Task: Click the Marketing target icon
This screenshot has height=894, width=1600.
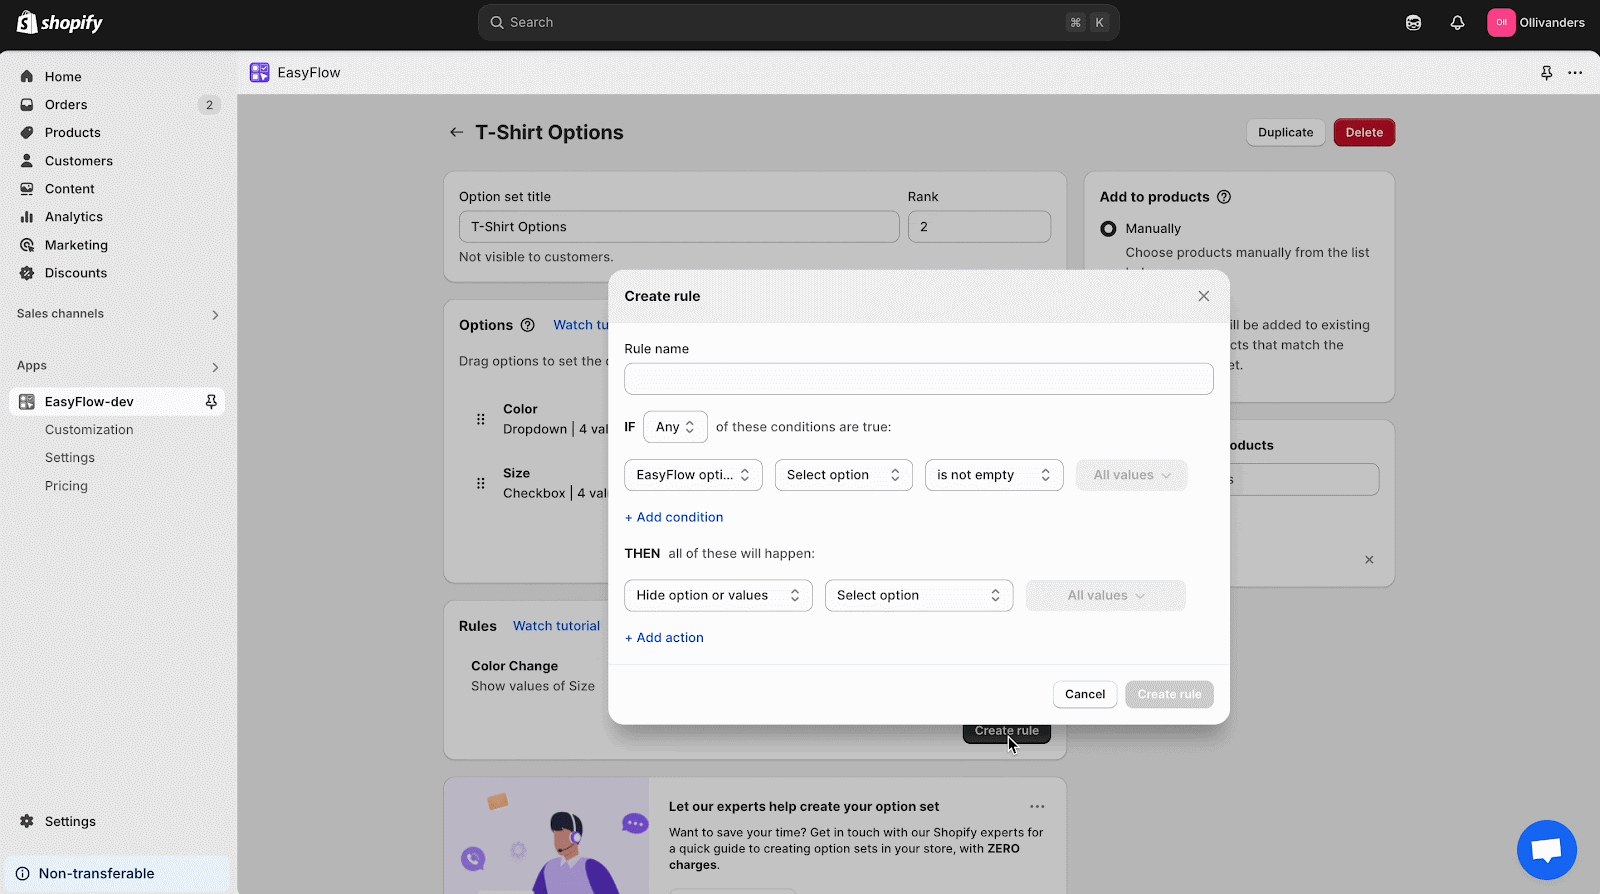Action: click(27, 245)
